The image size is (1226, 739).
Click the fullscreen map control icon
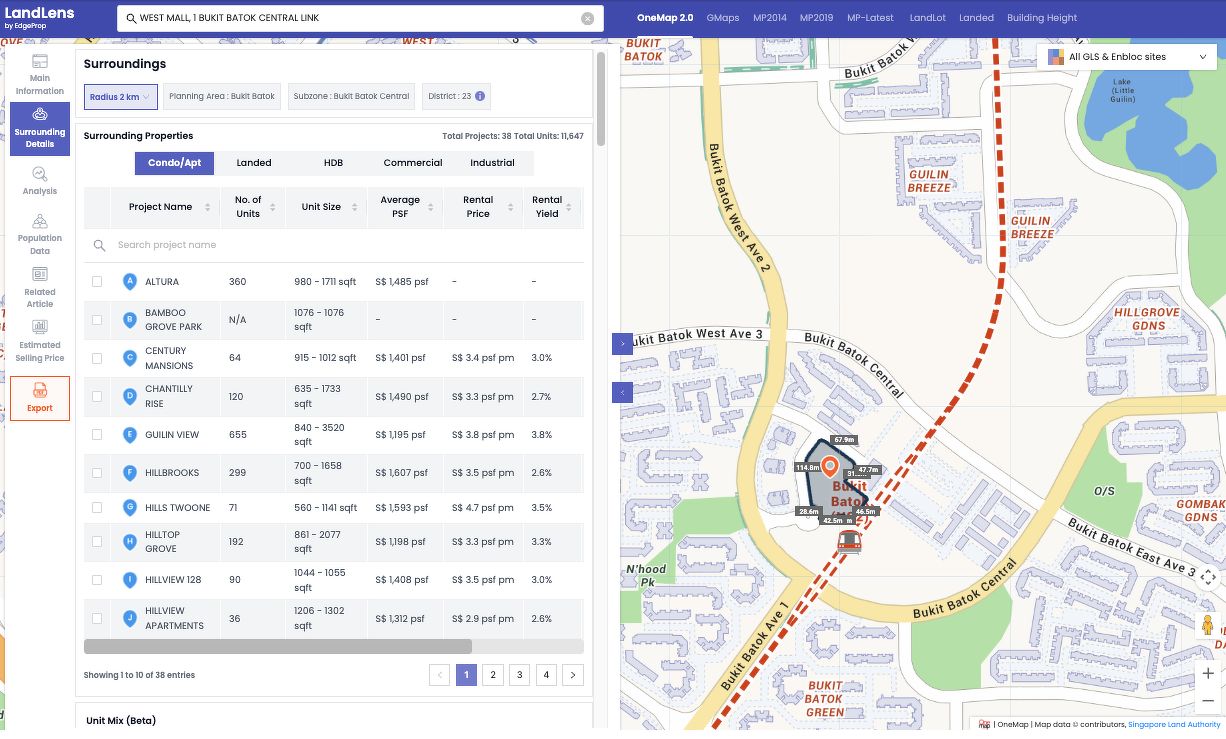1208,577
